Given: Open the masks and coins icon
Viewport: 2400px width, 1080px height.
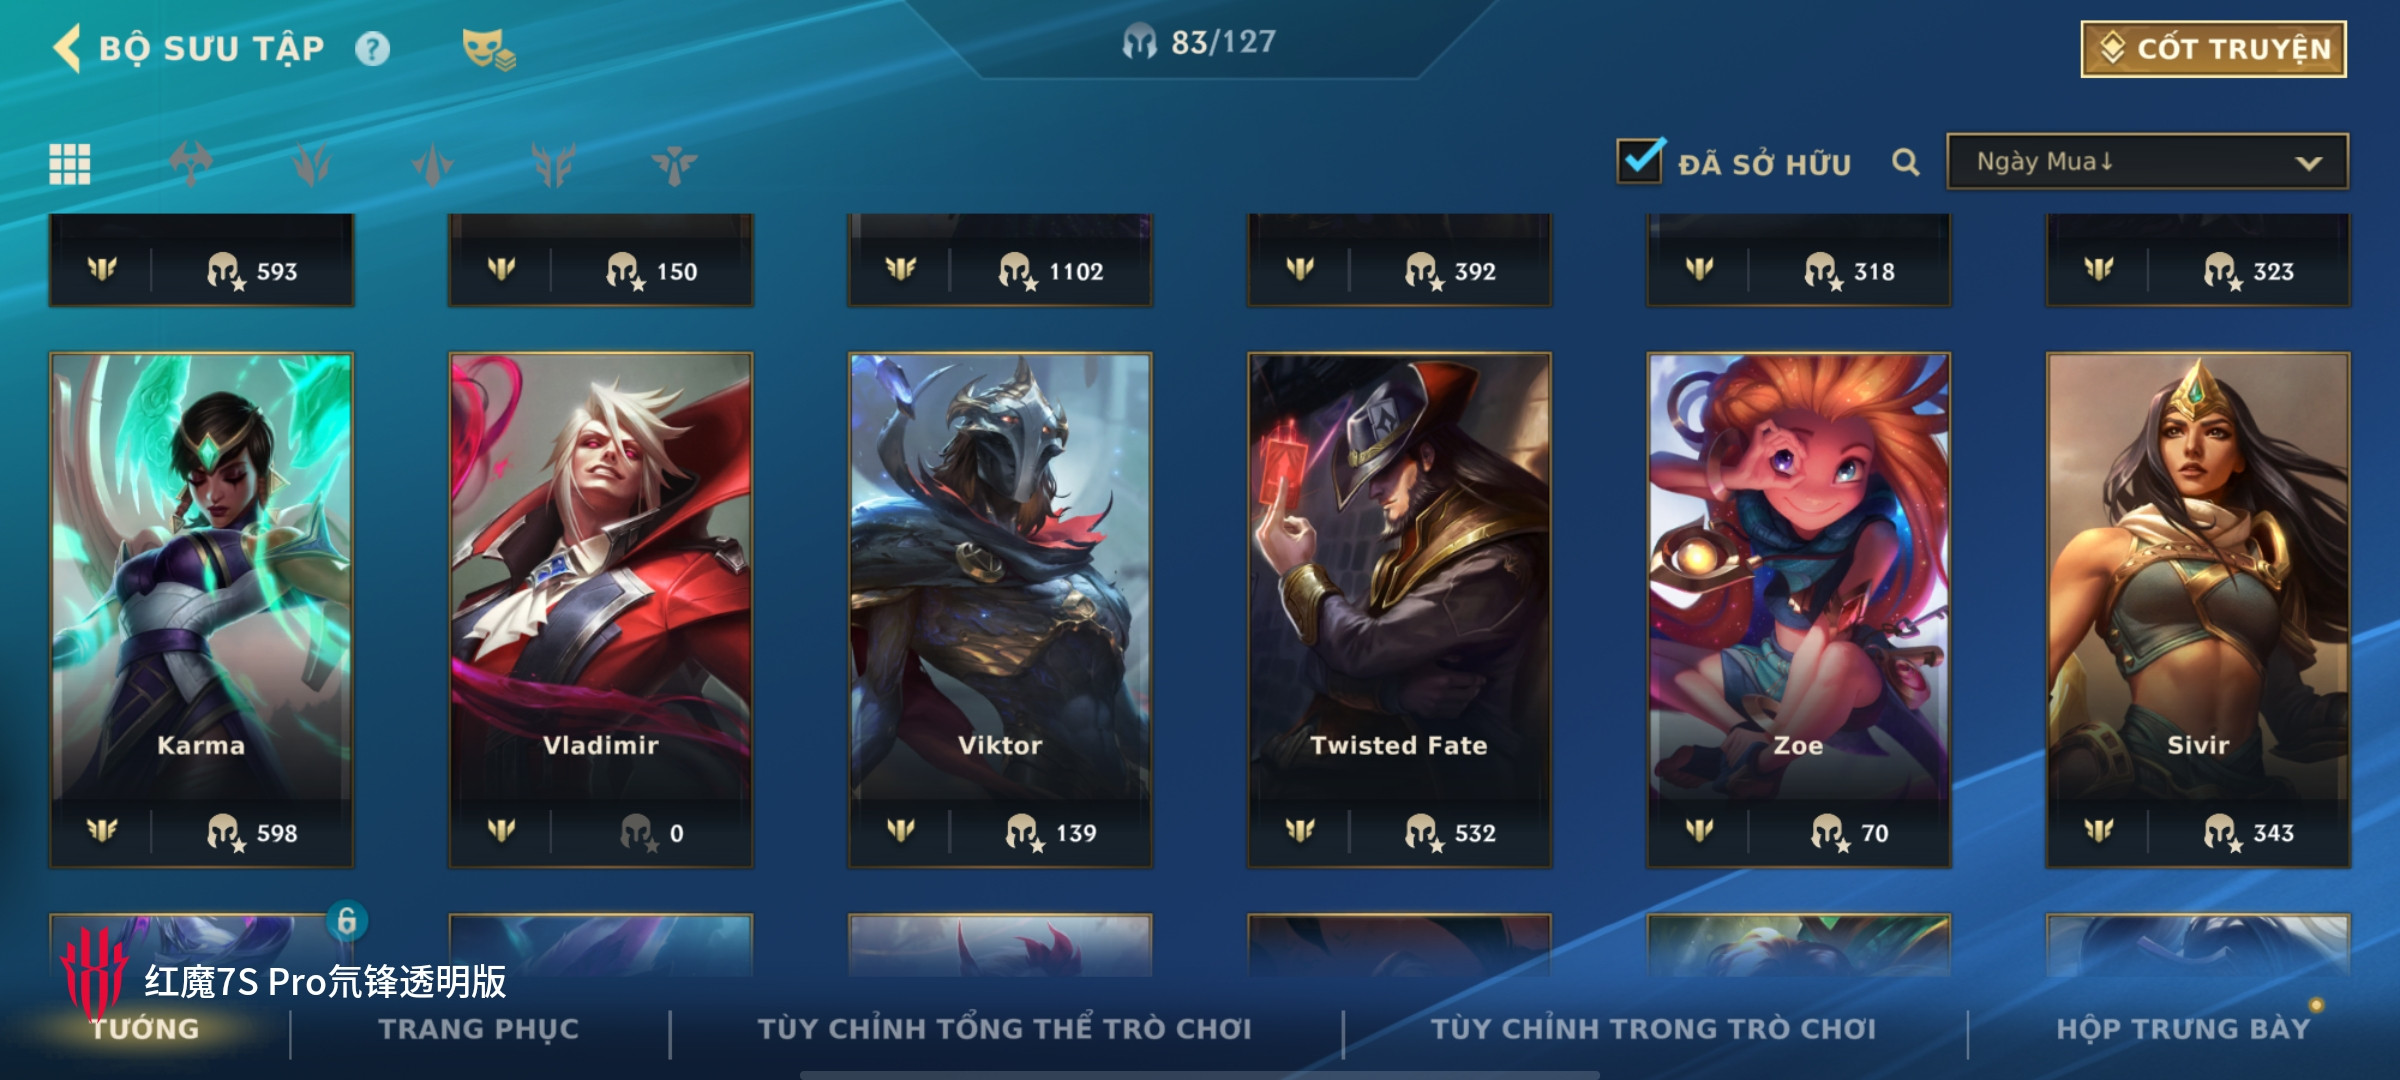Looking at the screenshot, I should point(488,49).
